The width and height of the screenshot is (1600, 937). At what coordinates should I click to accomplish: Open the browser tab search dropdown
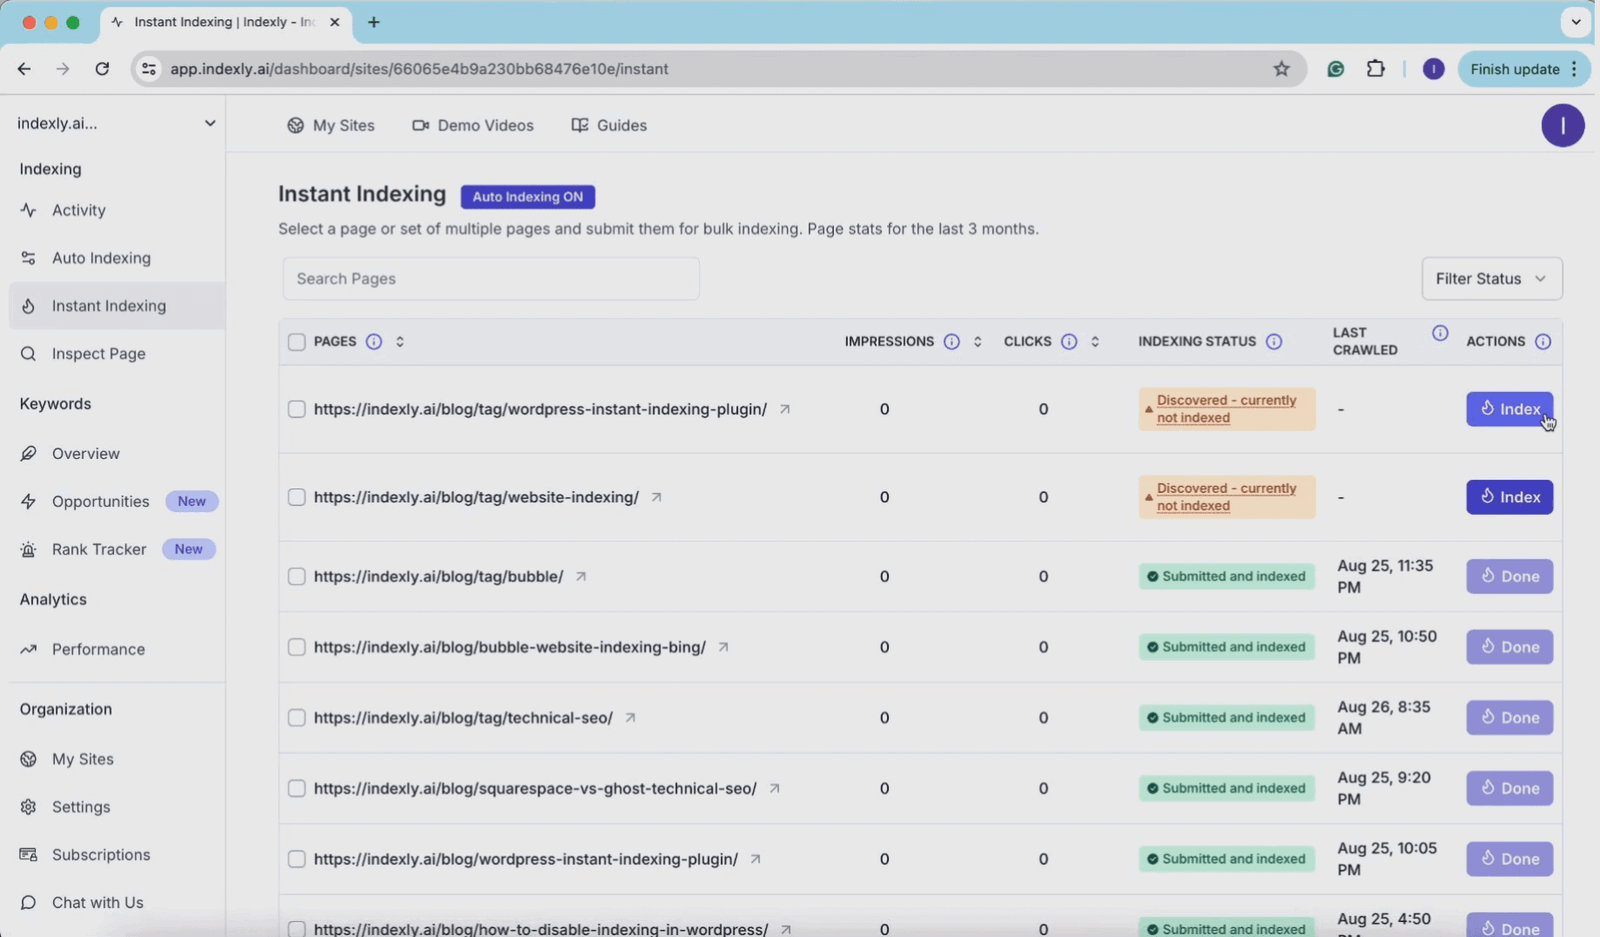(x=1576, y=22)
